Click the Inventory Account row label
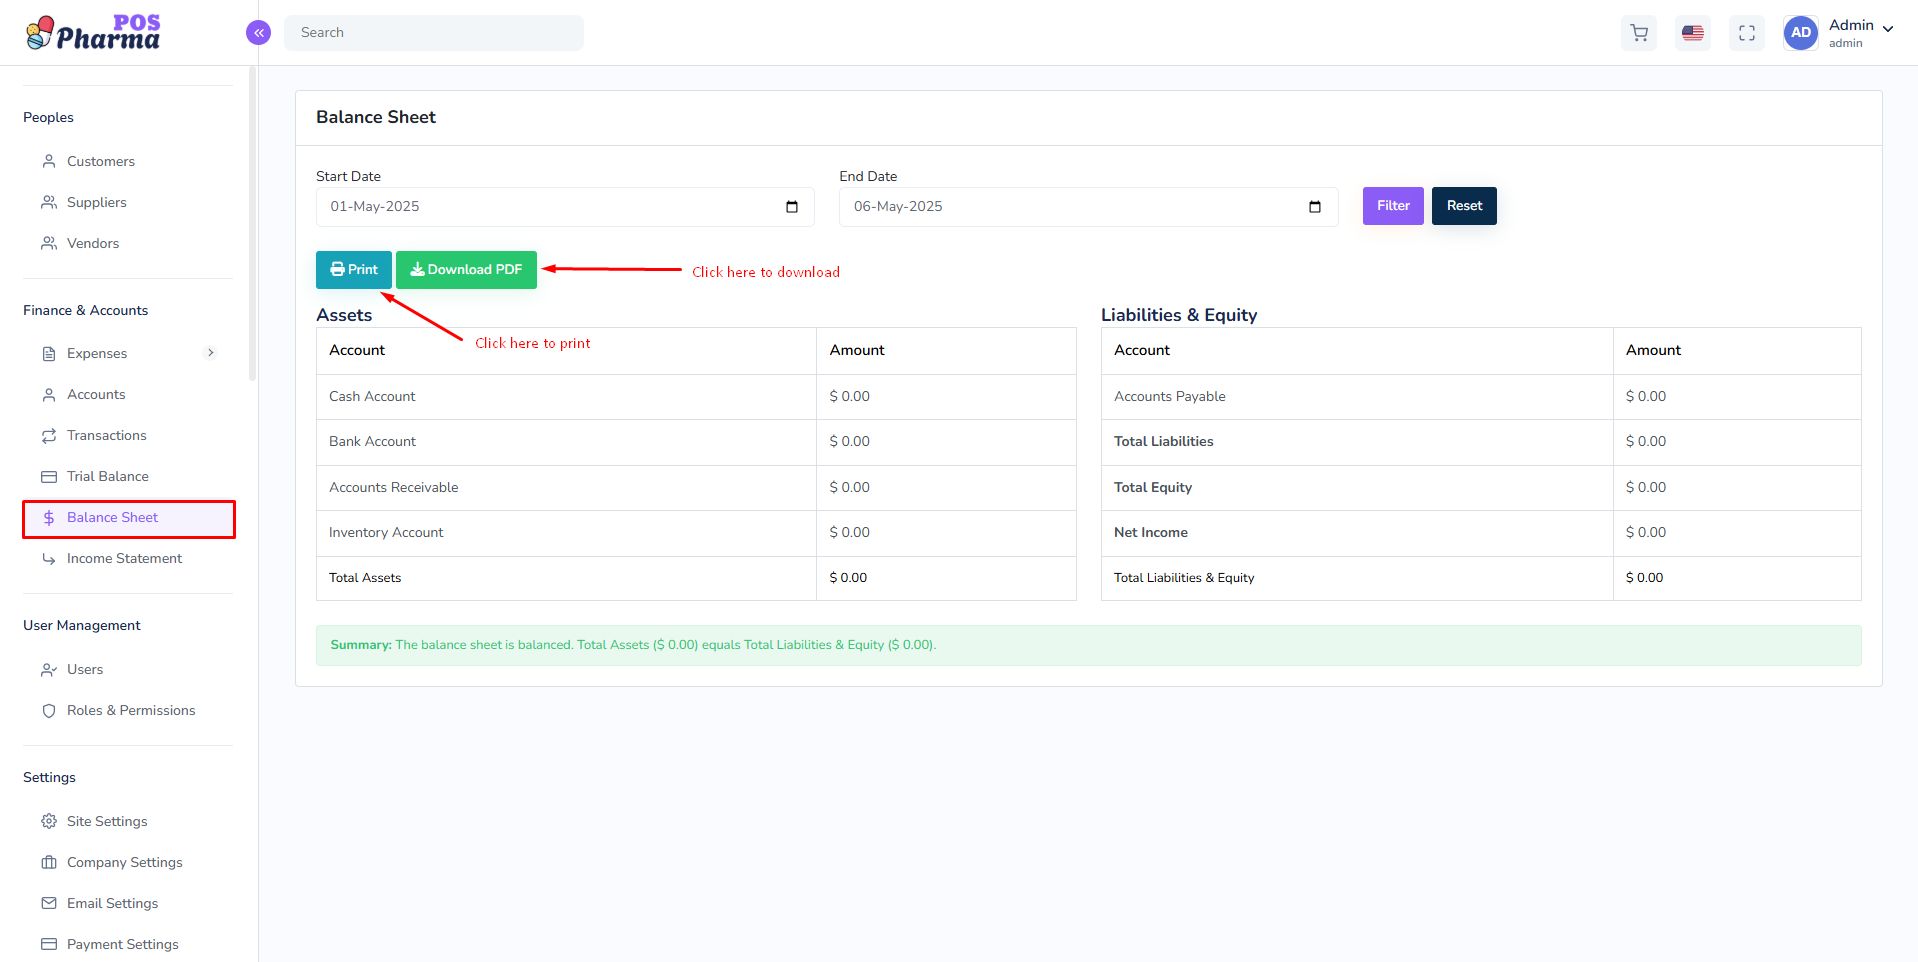 coord(386,532)
